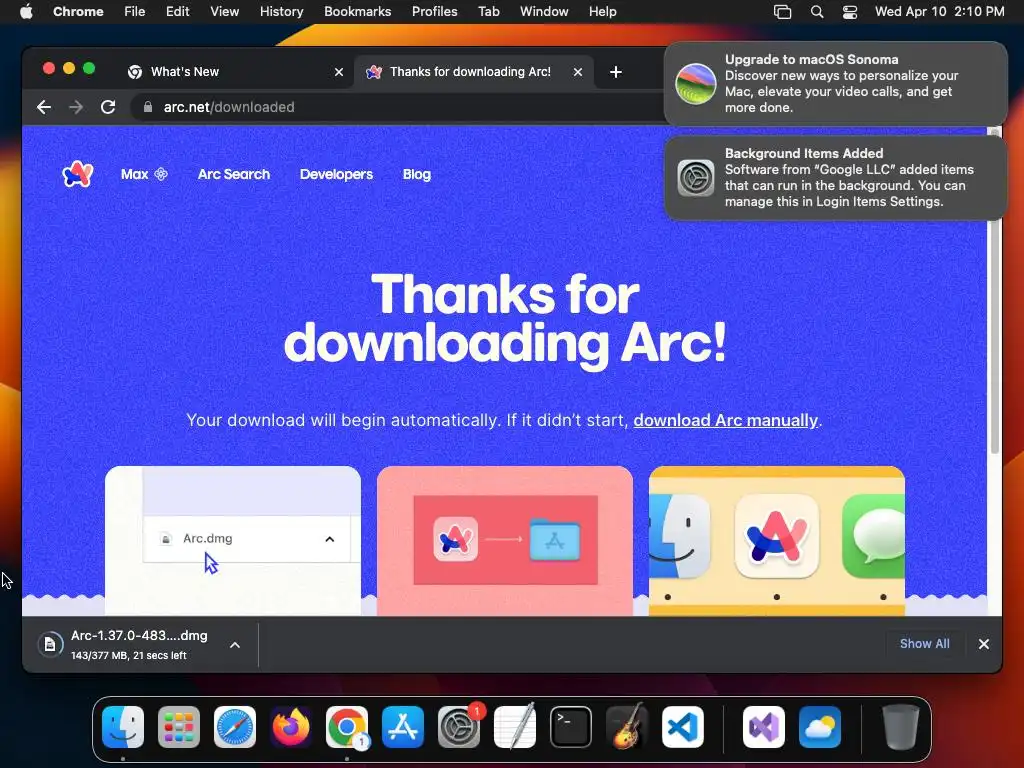Open Launchpad from the Dock
The width and height of the screenshot is (1024, 768).
tap(179, 727)
